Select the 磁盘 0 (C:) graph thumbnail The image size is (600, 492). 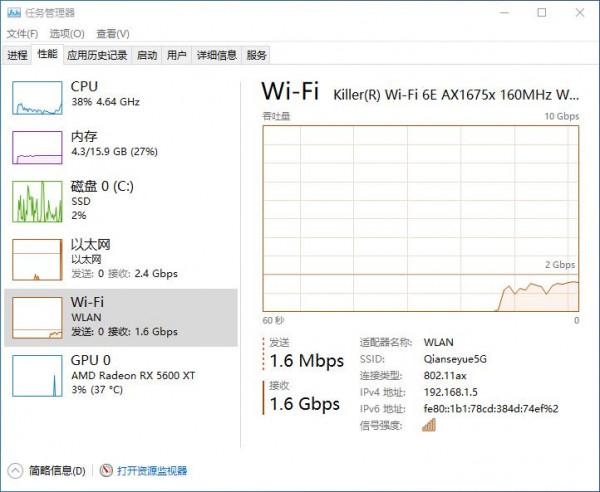[x=37, y=202]
